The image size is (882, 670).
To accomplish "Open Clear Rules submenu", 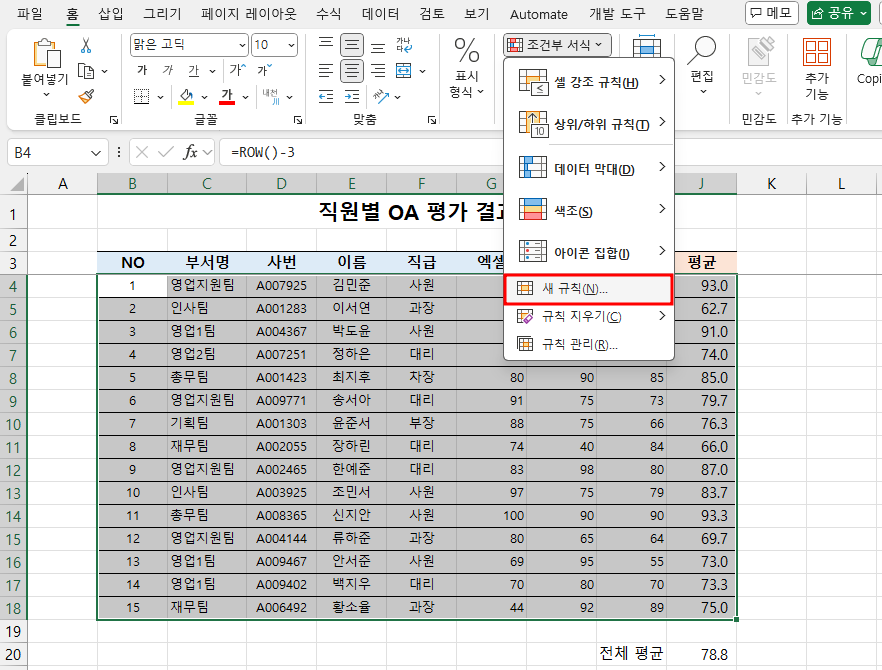I will pos(589,317).
